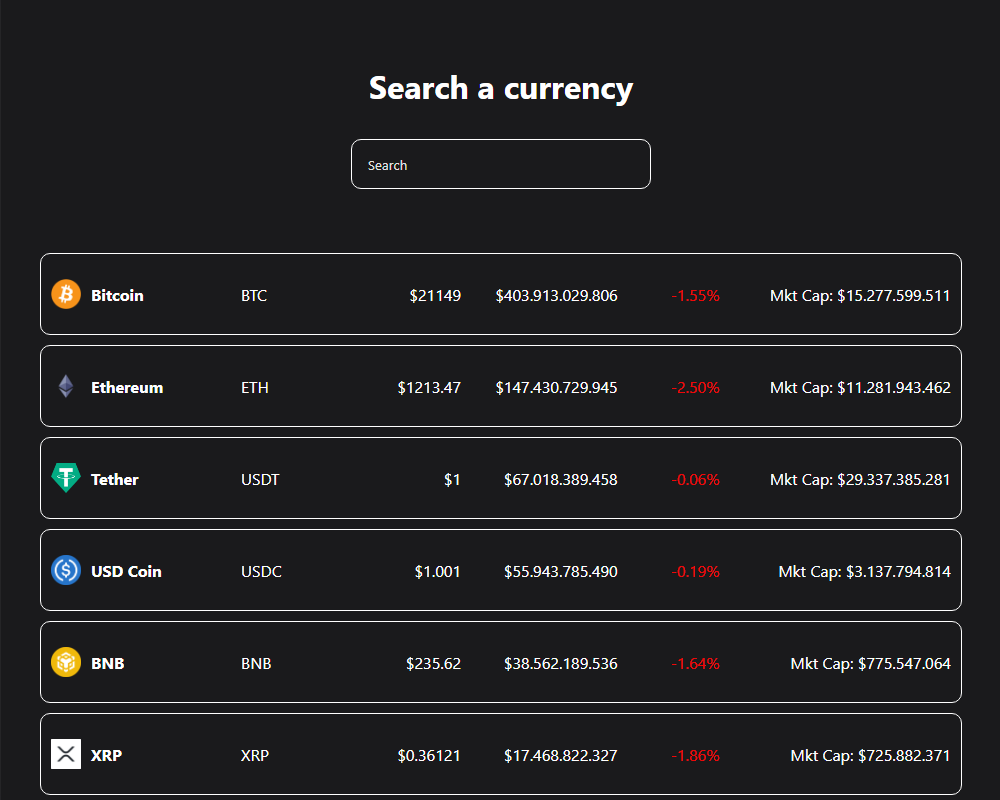The image size is (1000, 800).
Task: Click the ETH ticker symbol
Action: click(x=254, y=387)
